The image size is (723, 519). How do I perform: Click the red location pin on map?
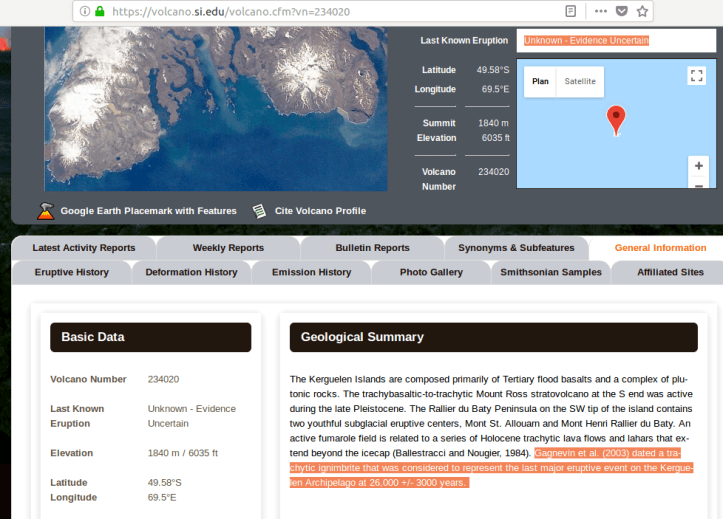point(617,118)
